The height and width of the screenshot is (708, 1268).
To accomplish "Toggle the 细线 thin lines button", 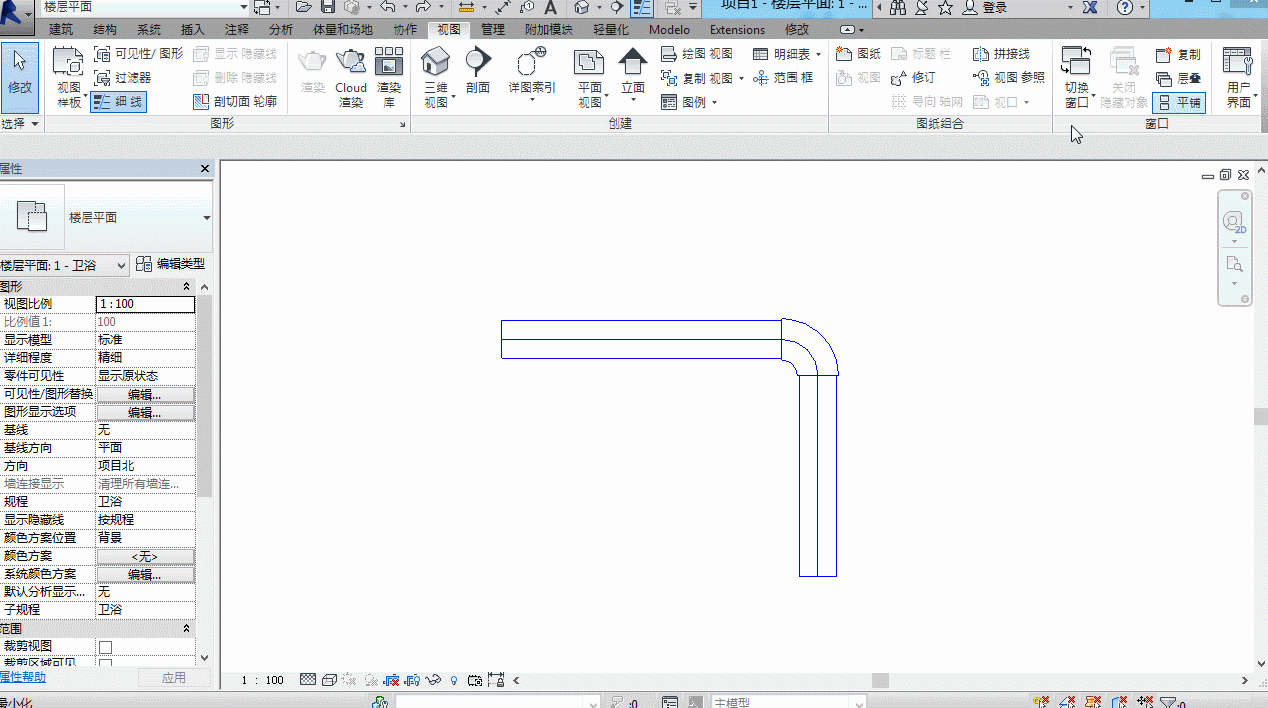I will click(x=119, y=102).
